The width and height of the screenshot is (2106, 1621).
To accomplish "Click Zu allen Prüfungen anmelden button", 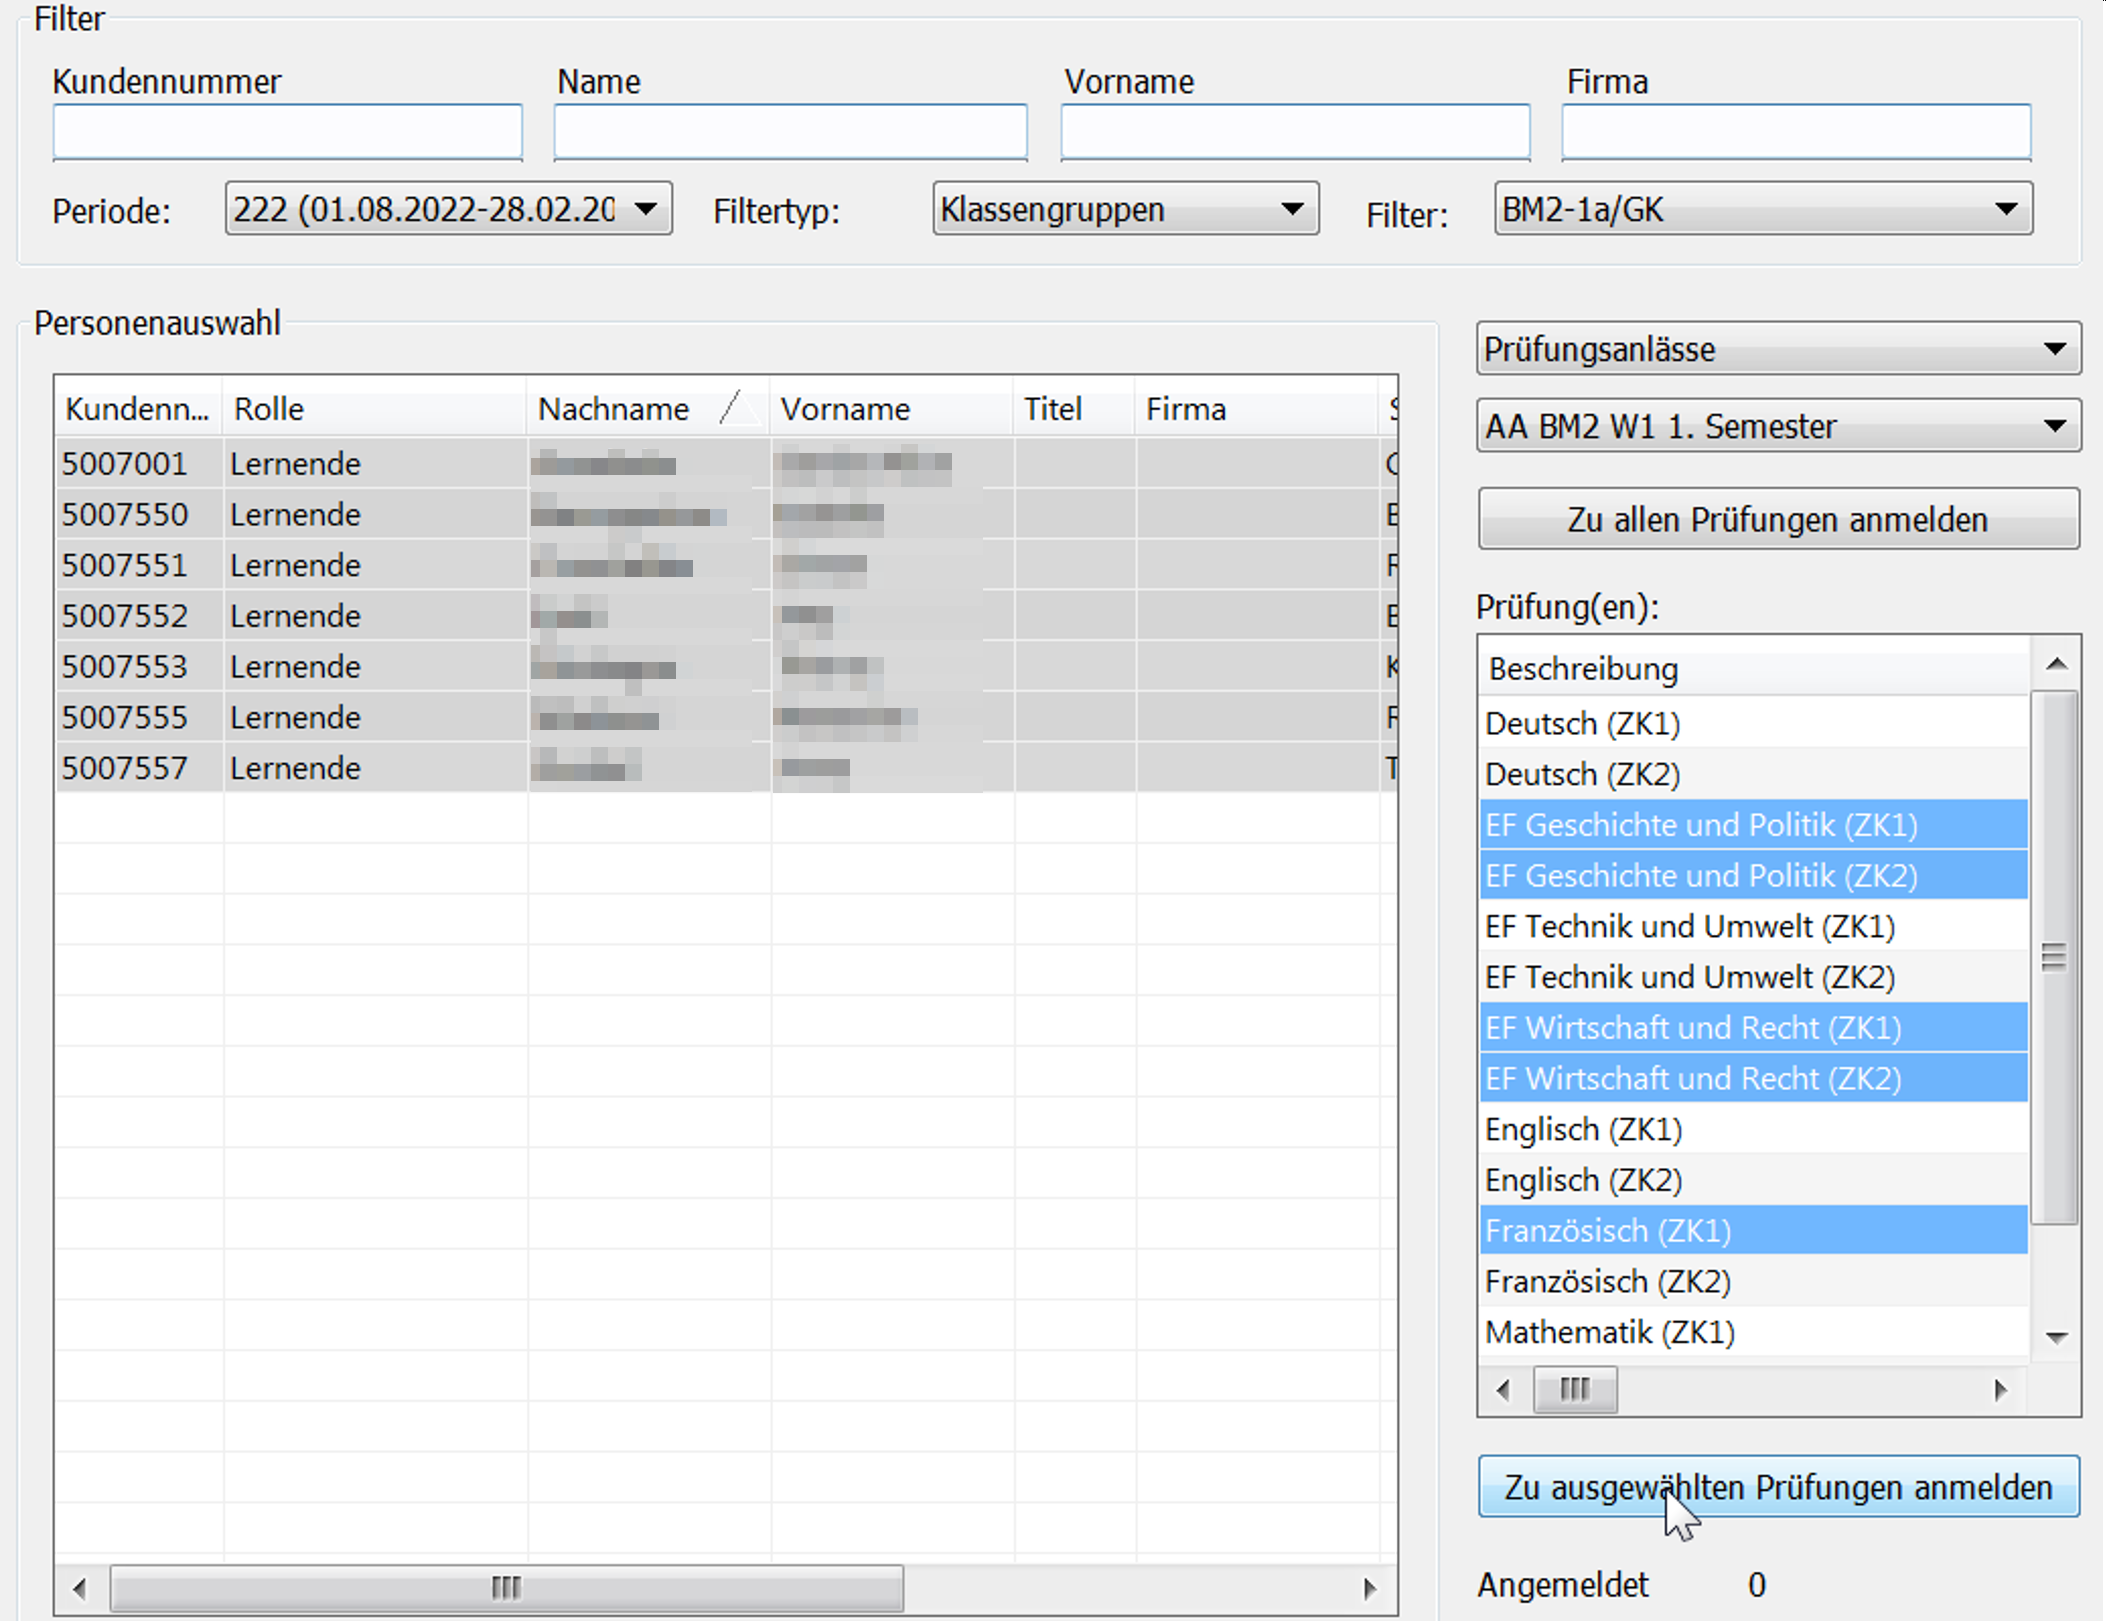I will 1777,519.
